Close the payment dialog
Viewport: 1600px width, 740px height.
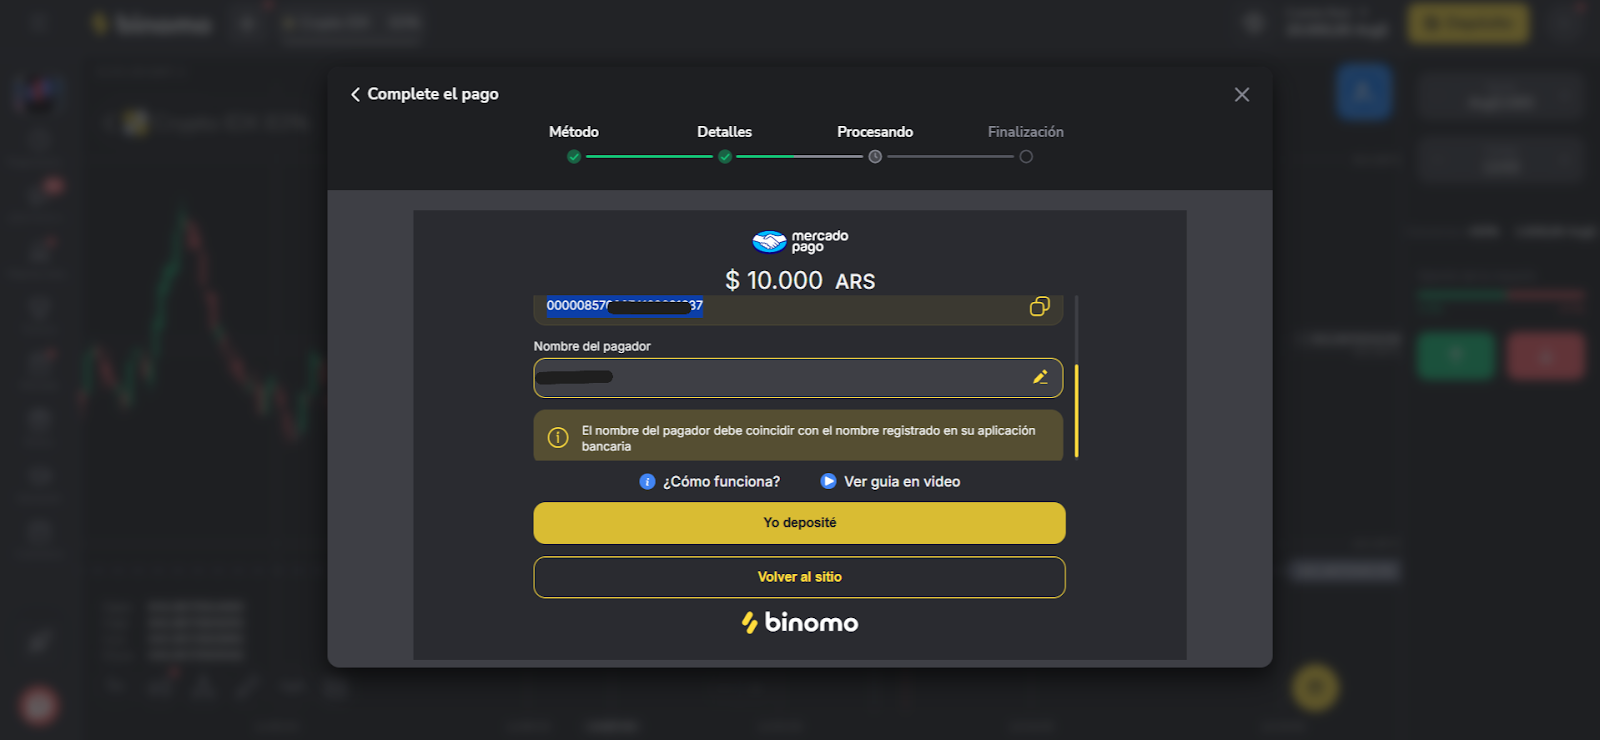[1242, 94]
